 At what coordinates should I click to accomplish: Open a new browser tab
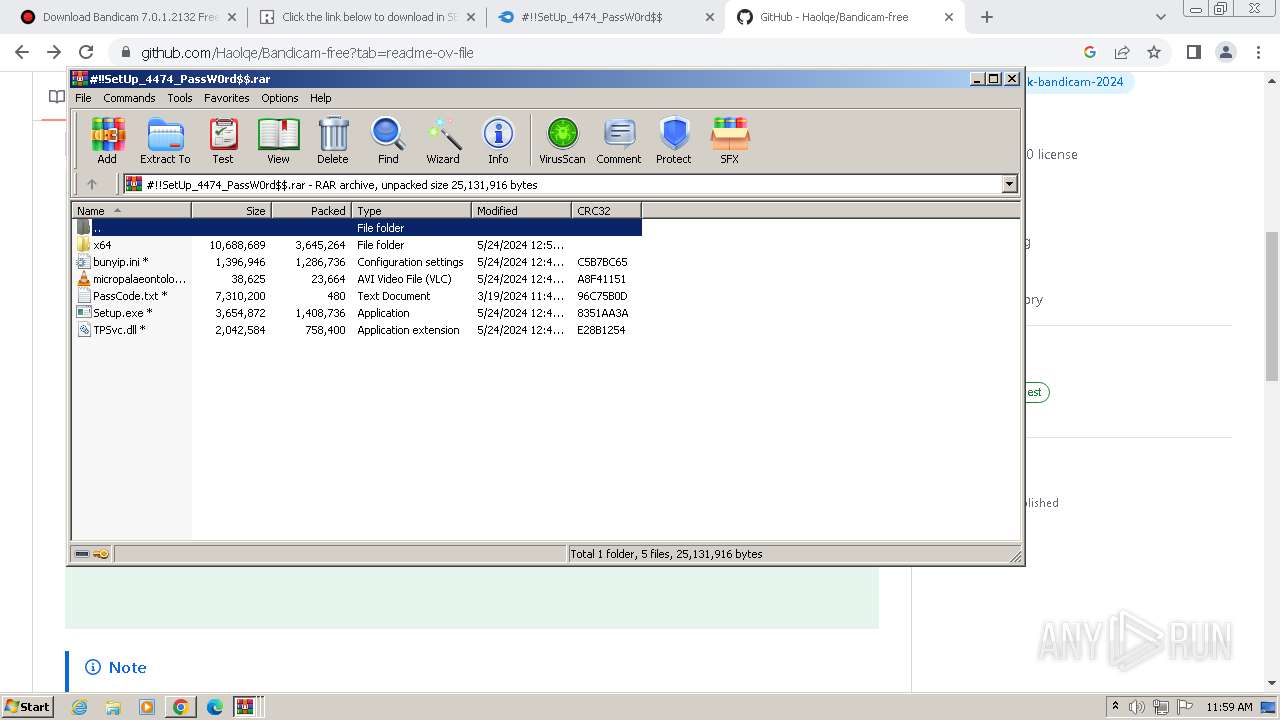[987, 17]
